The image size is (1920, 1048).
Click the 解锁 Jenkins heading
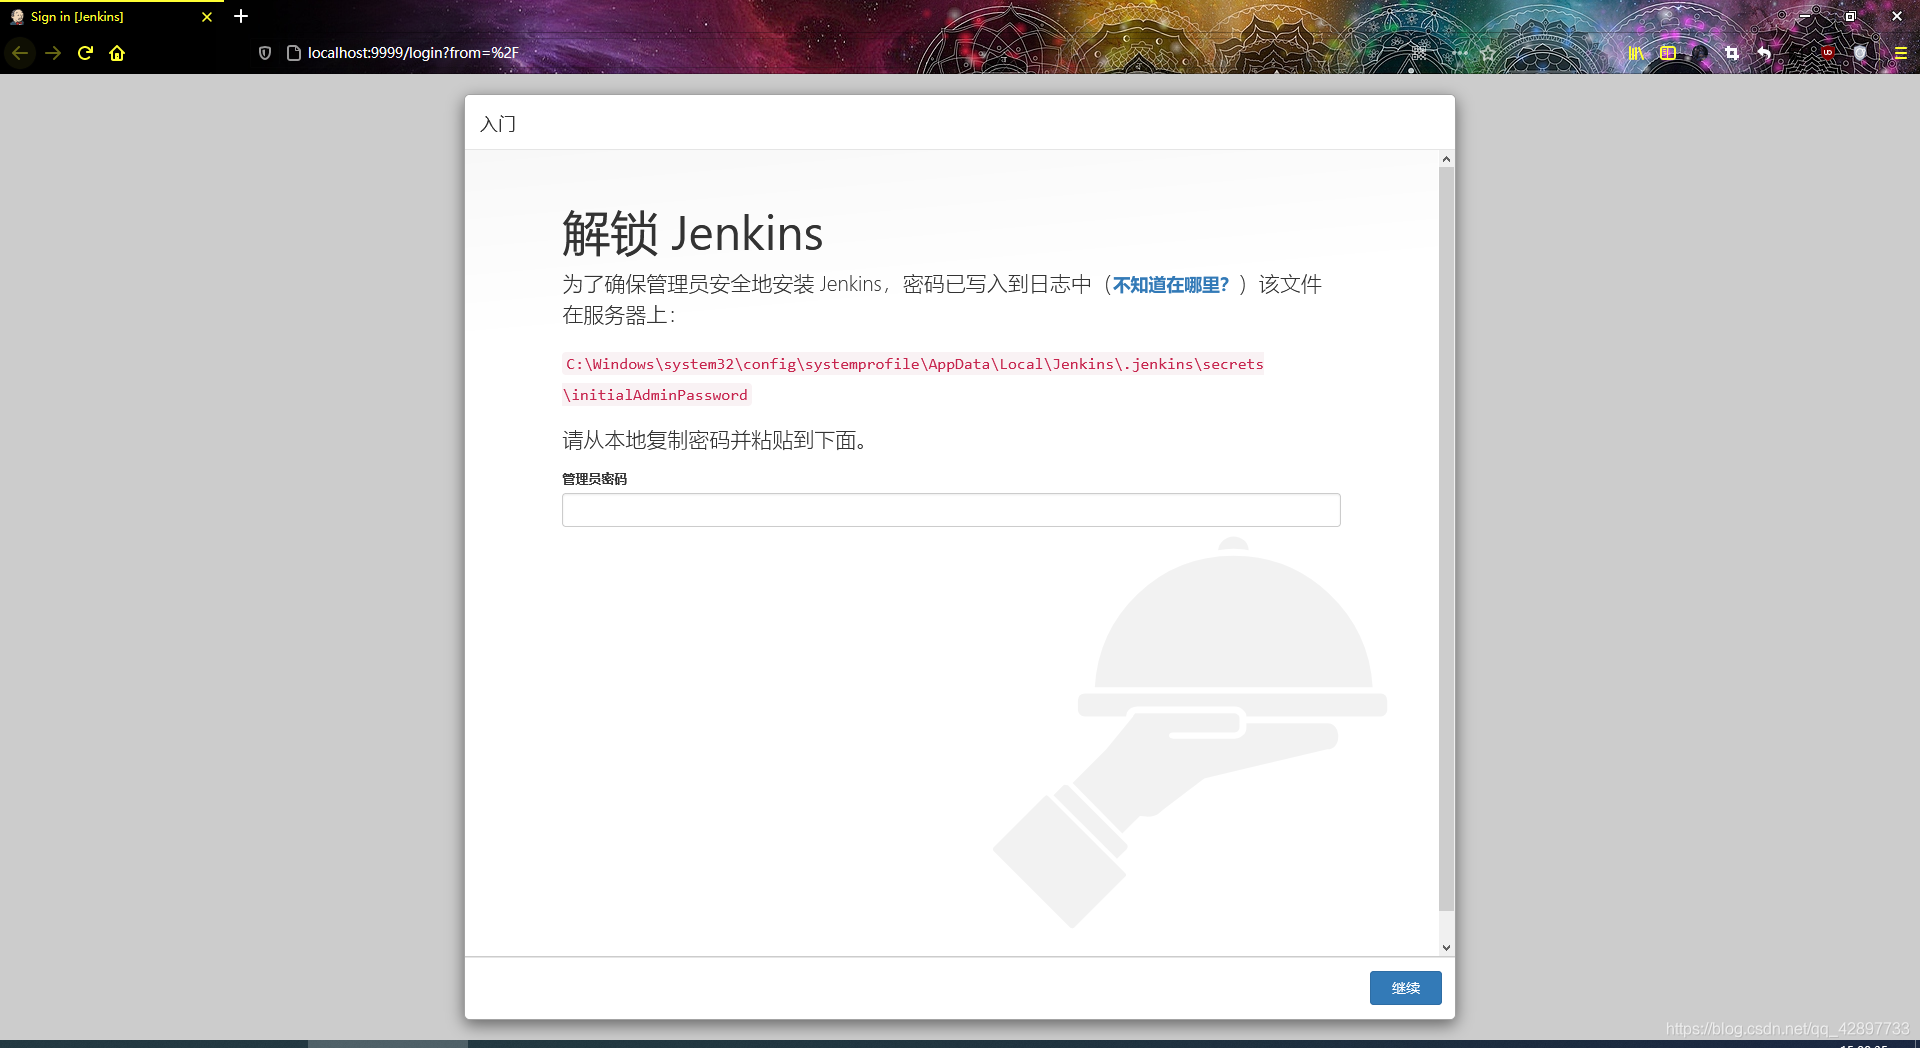(x=692, y=234)
